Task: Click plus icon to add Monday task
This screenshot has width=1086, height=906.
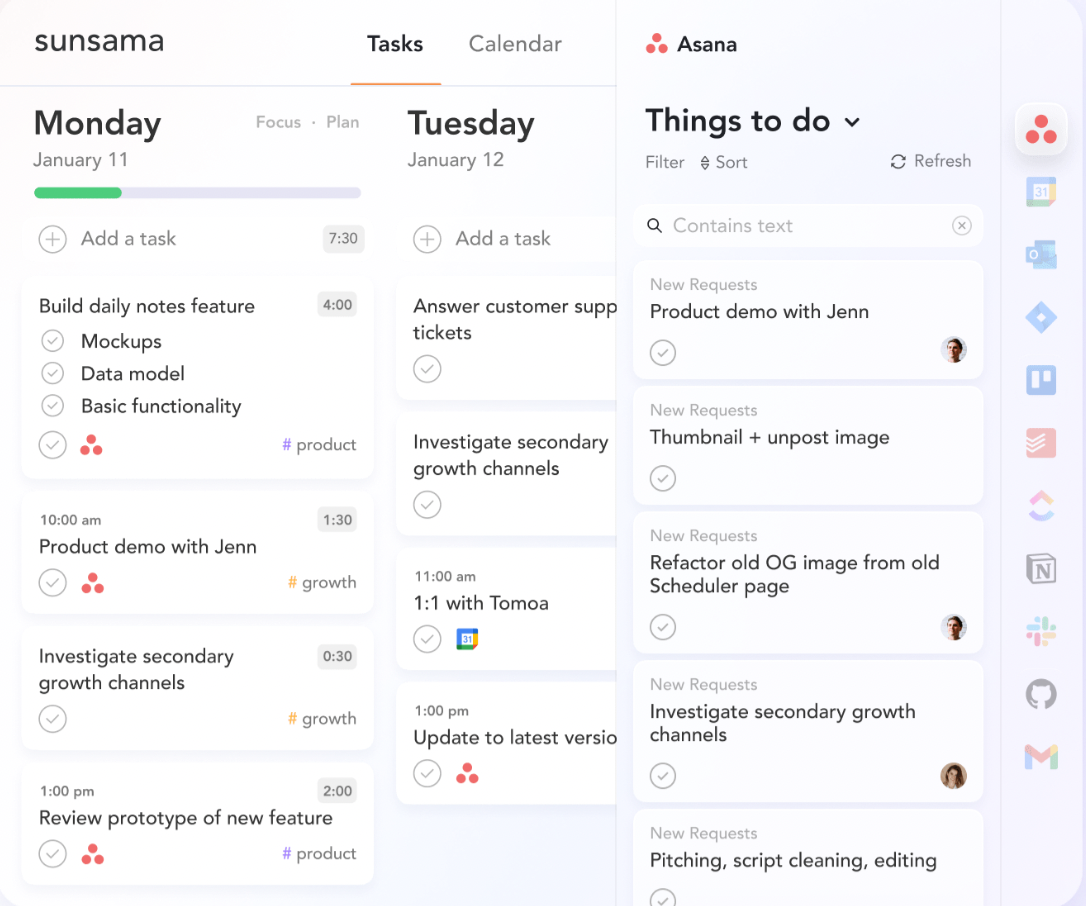Action: click(53, 239)
